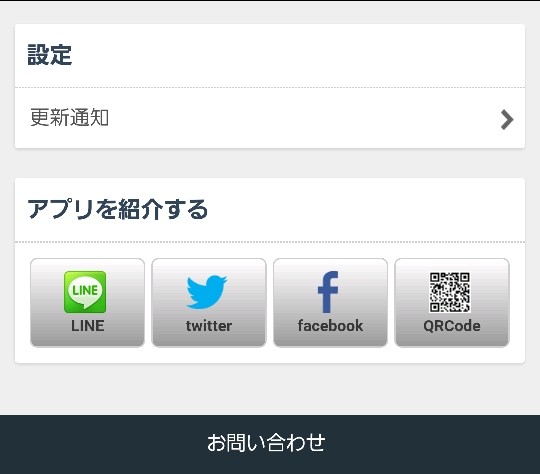Screen dimensions: 540x474
Task: Tap the green LINE speech bubble icon
Action: (85, 292)
